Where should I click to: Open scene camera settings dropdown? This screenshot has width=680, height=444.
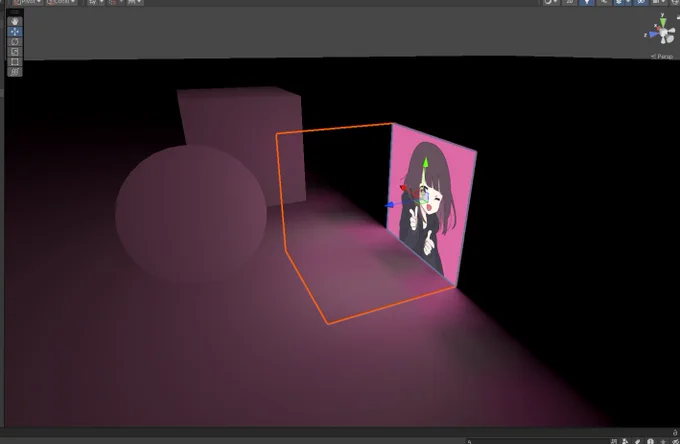click(x=659, y=2)
